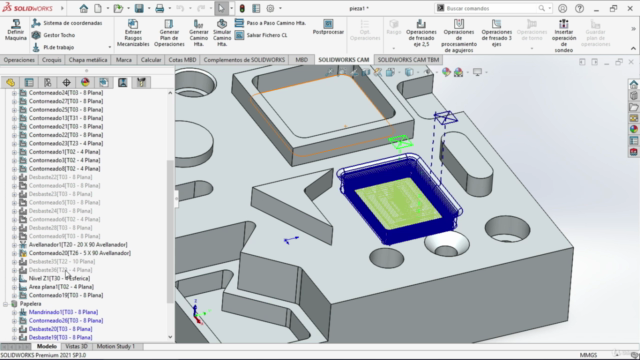Viewport: 640px width, 360px height.
Task: Open Pl. de trabajo dropdown arrow
Action: click(x=109, y=47)
